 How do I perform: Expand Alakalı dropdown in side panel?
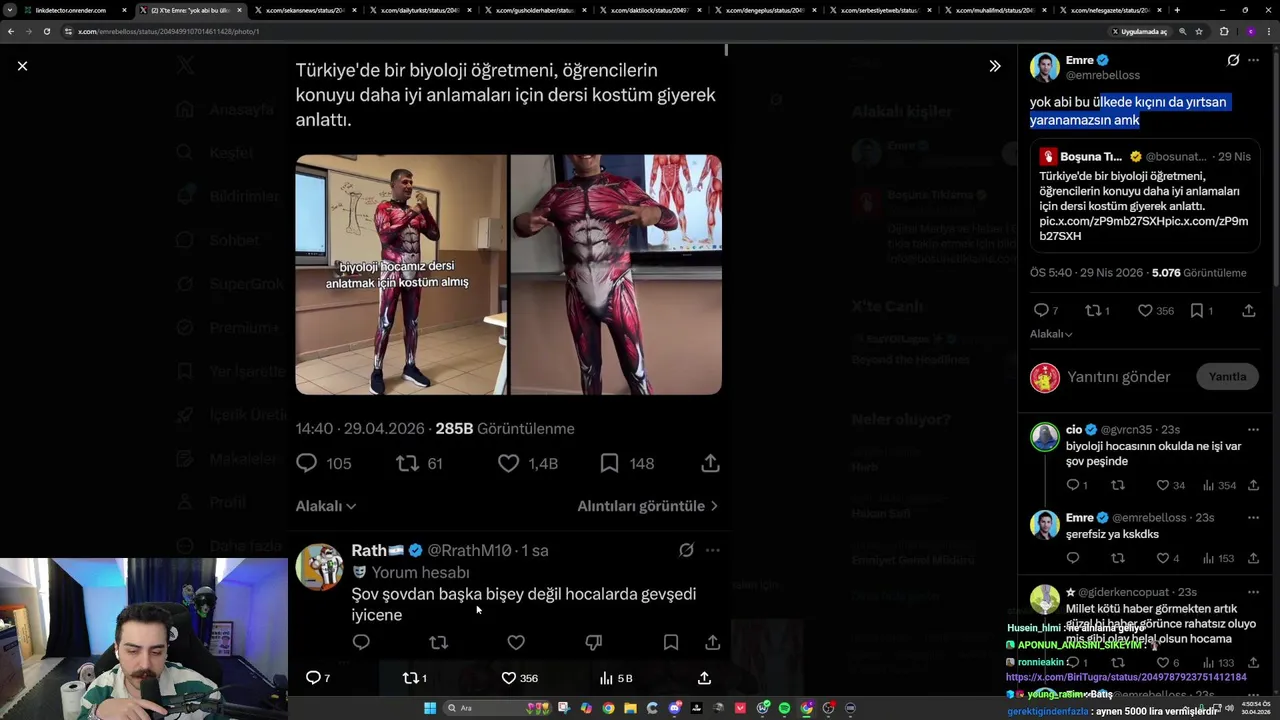[1051, 334]
